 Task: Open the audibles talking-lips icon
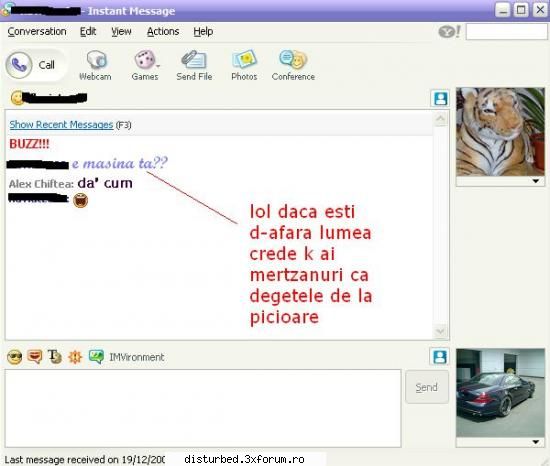coord(35,357)
